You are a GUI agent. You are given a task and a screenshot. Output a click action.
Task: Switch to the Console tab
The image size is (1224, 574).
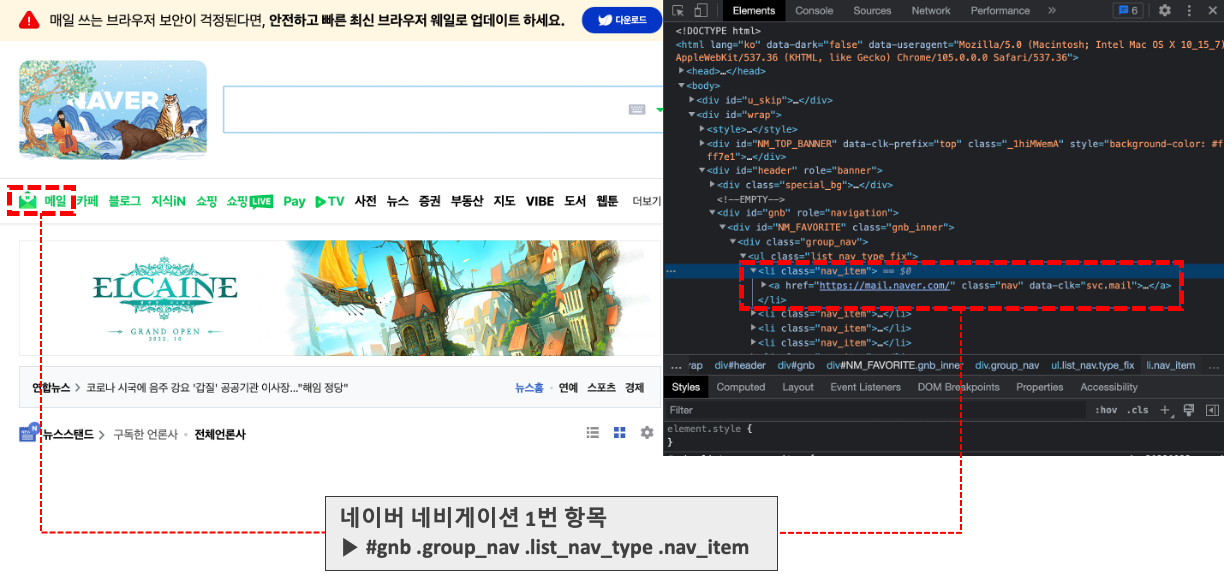pyautogui.click(x=814, y=11)
